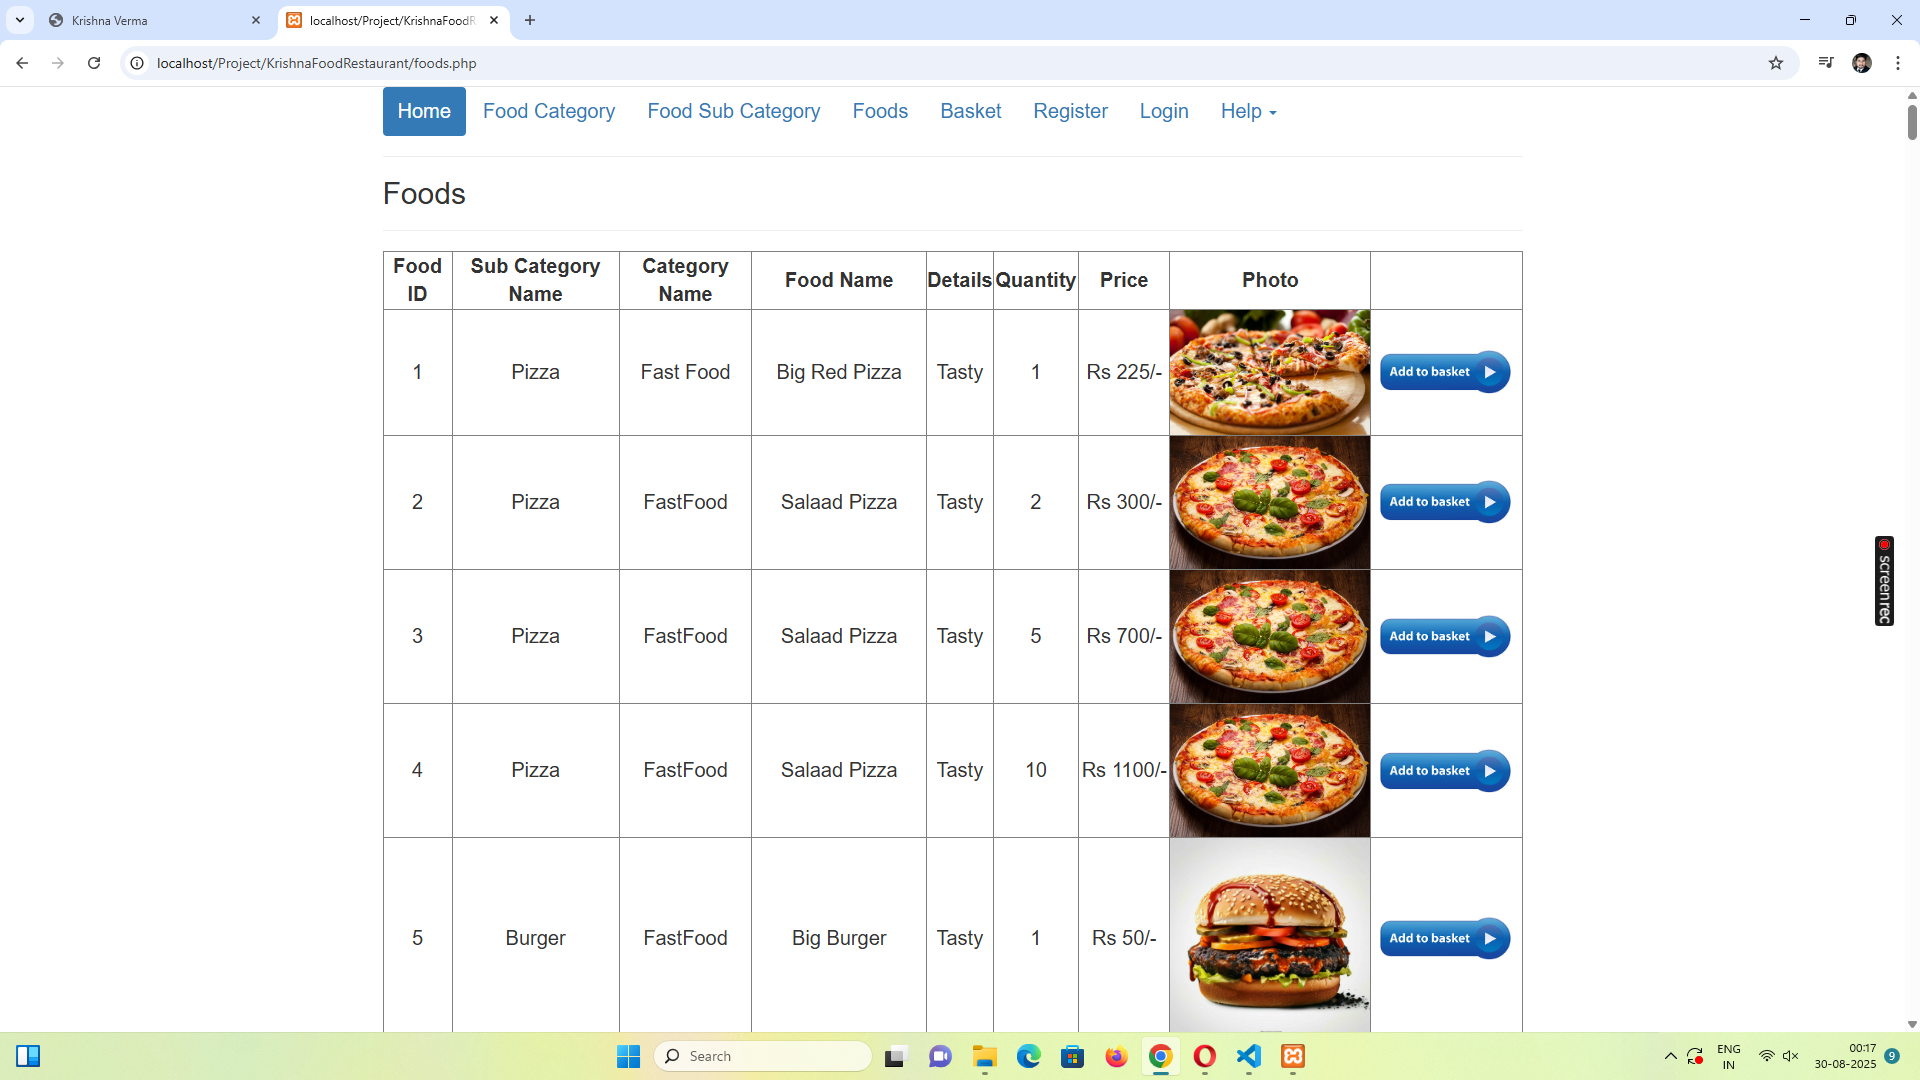Reload the foods.php page
The image size is (1920, 1080).
94,63
